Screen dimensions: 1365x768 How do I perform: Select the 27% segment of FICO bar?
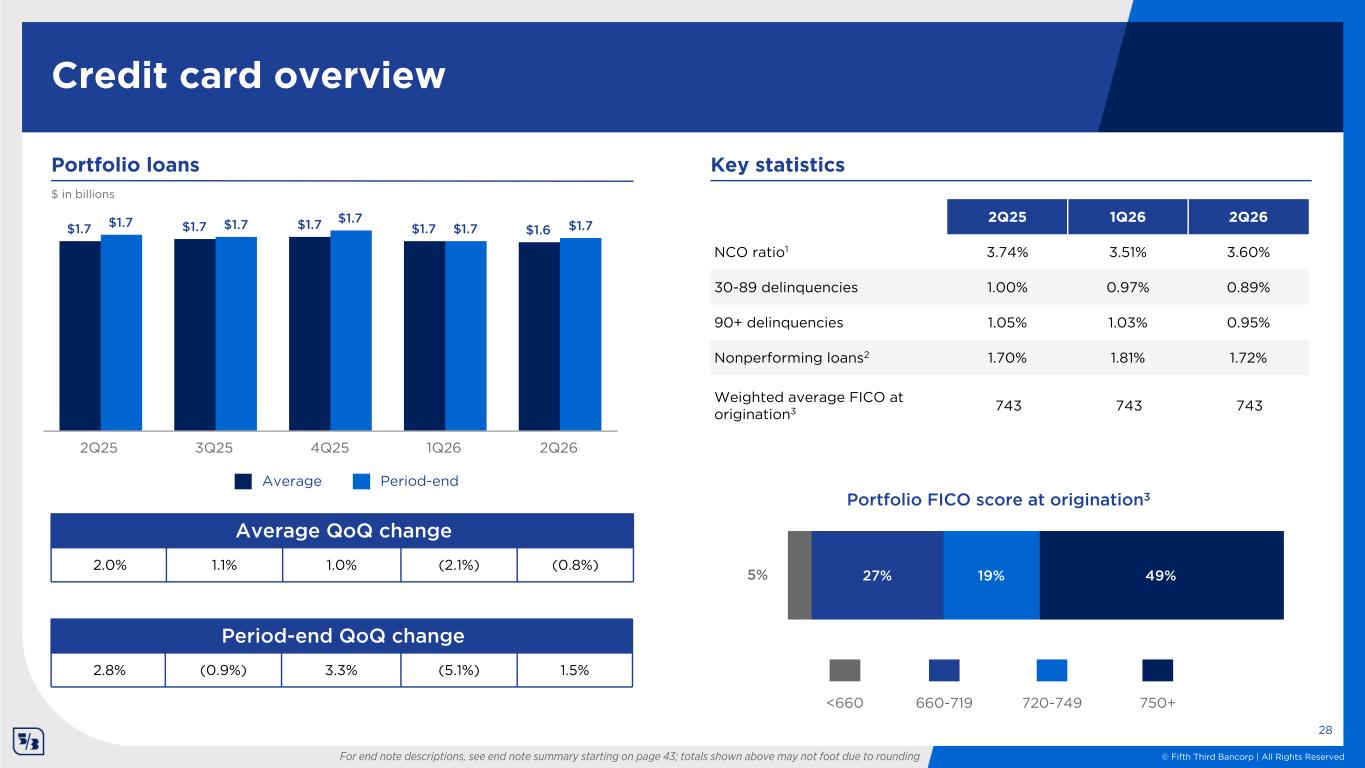tap(877, 575)
